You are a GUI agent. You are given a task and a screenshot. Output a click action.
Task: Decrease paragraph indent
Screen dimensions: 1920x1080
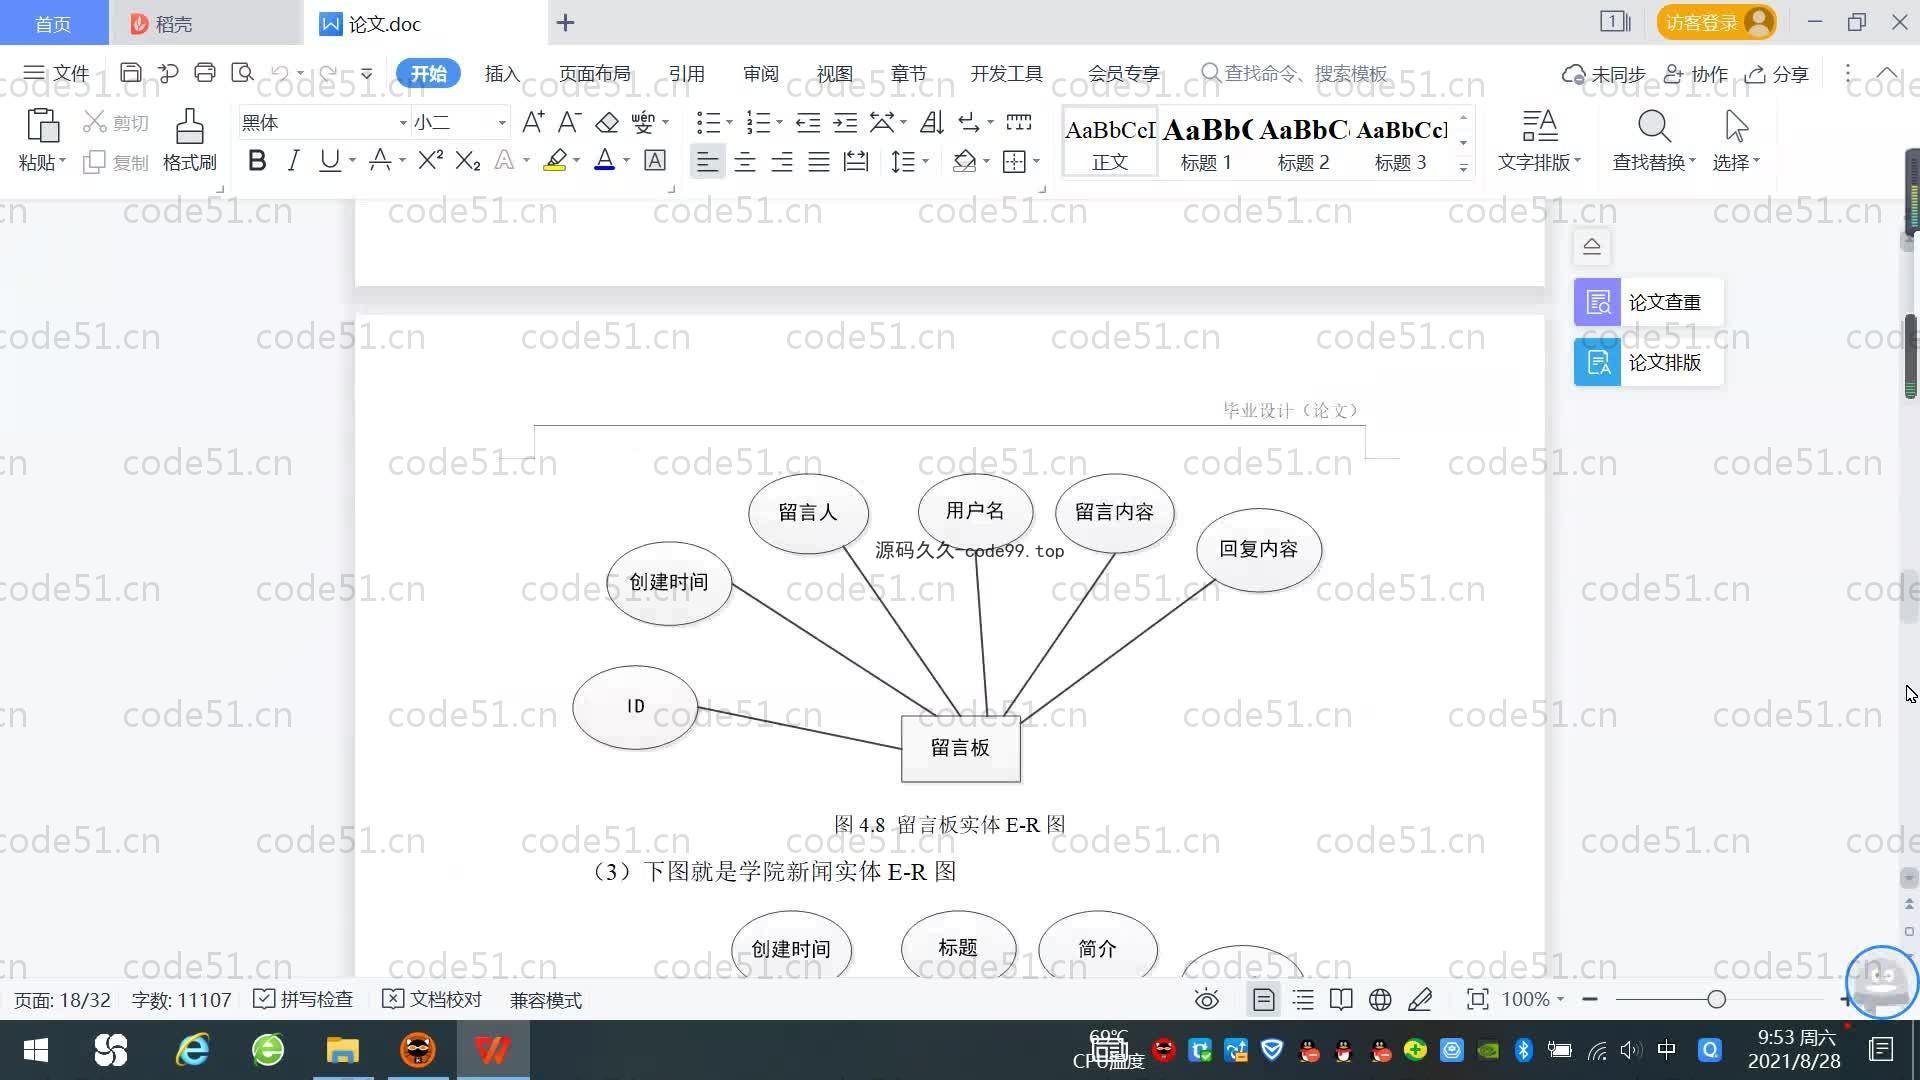808,122
